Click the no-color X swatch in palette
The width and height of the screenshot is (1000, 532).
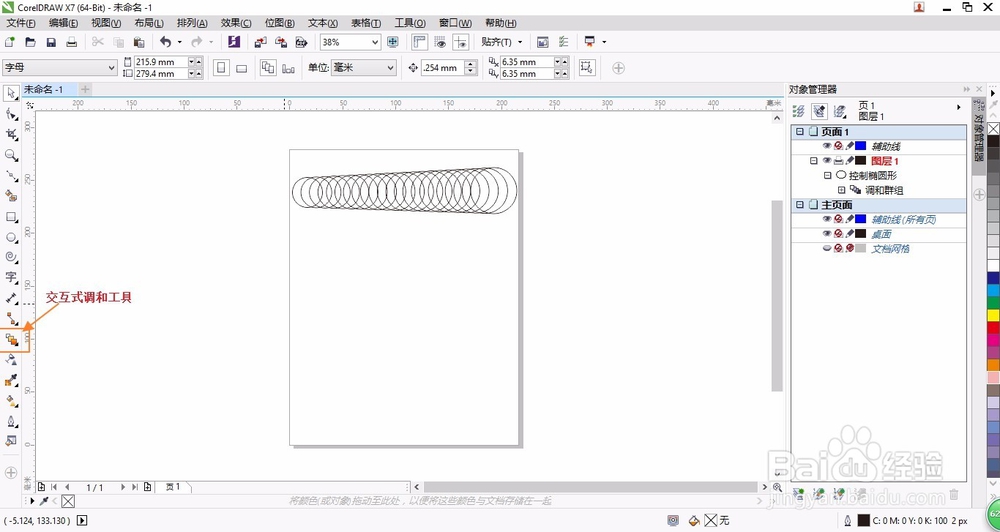point(993,129)
